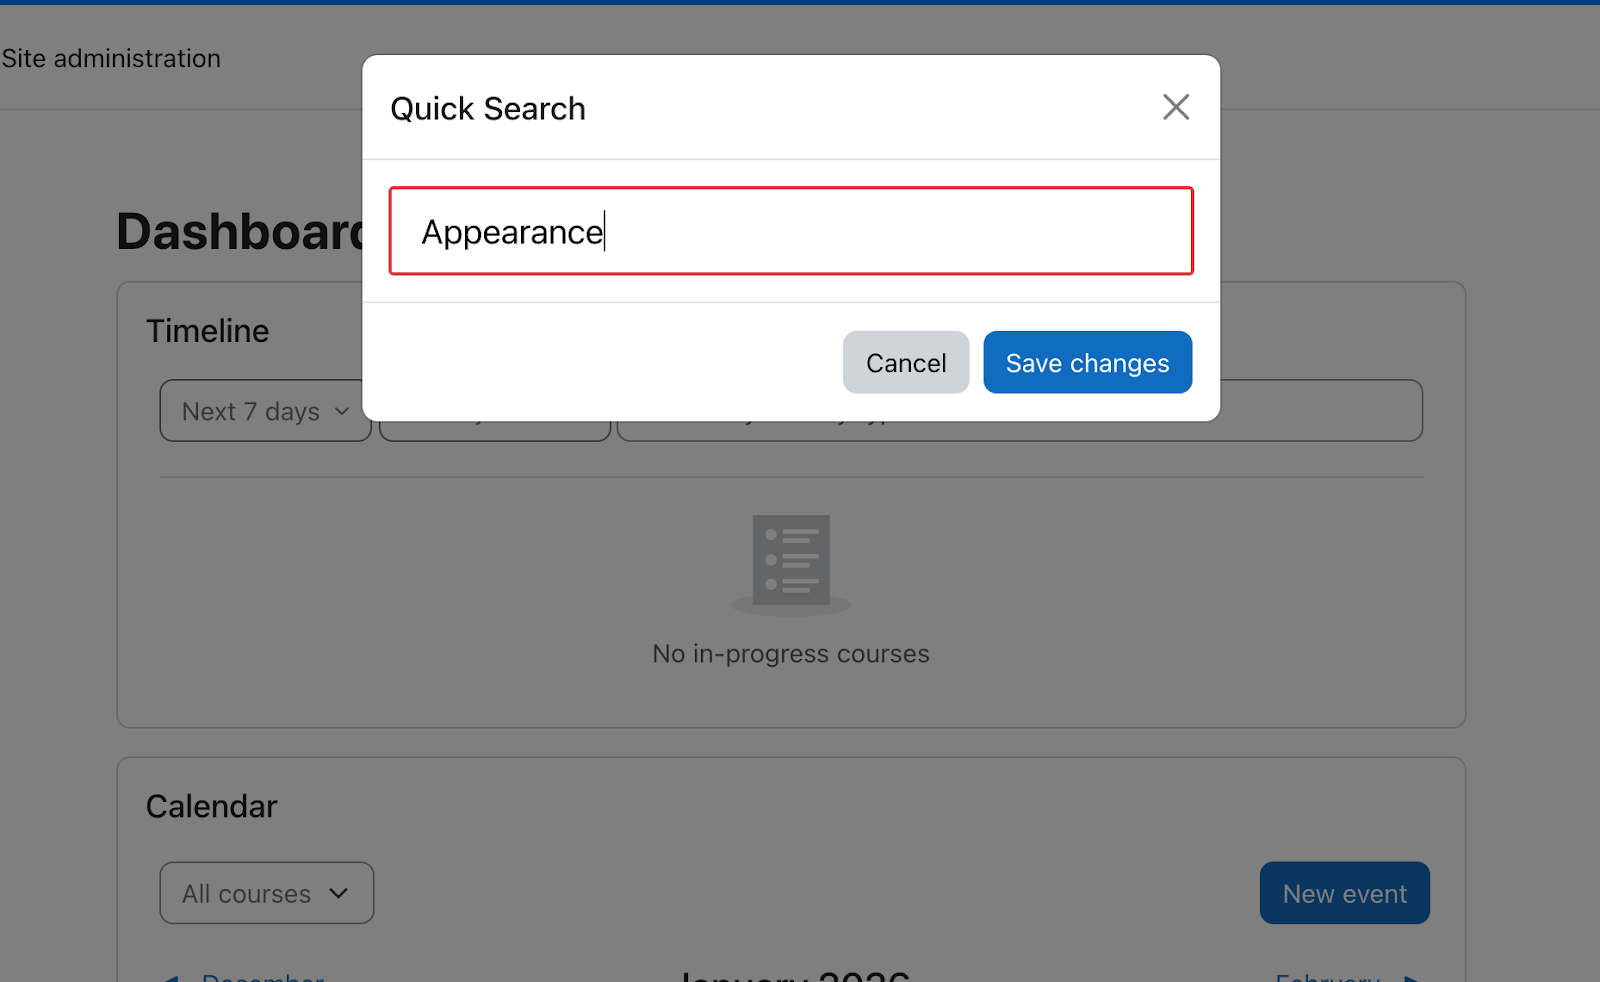The height and width of the screenshot is (982, 1600).
Task: Click the chevron on the All courses selector
Action: (x=339, y=893)
